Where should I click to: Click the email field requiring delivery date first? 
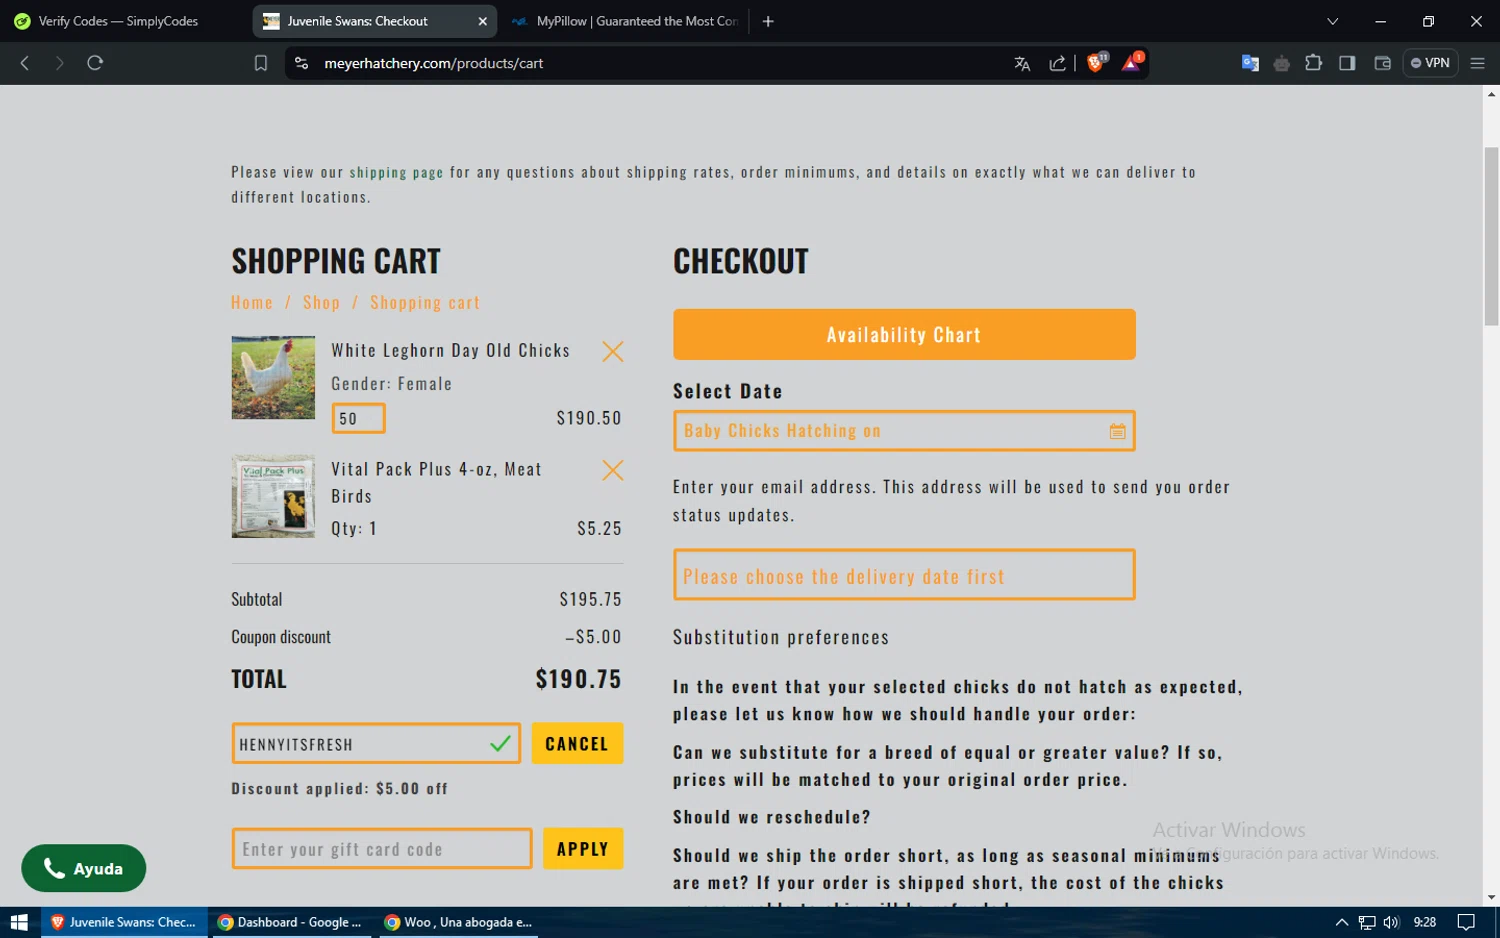pos(904,575)
